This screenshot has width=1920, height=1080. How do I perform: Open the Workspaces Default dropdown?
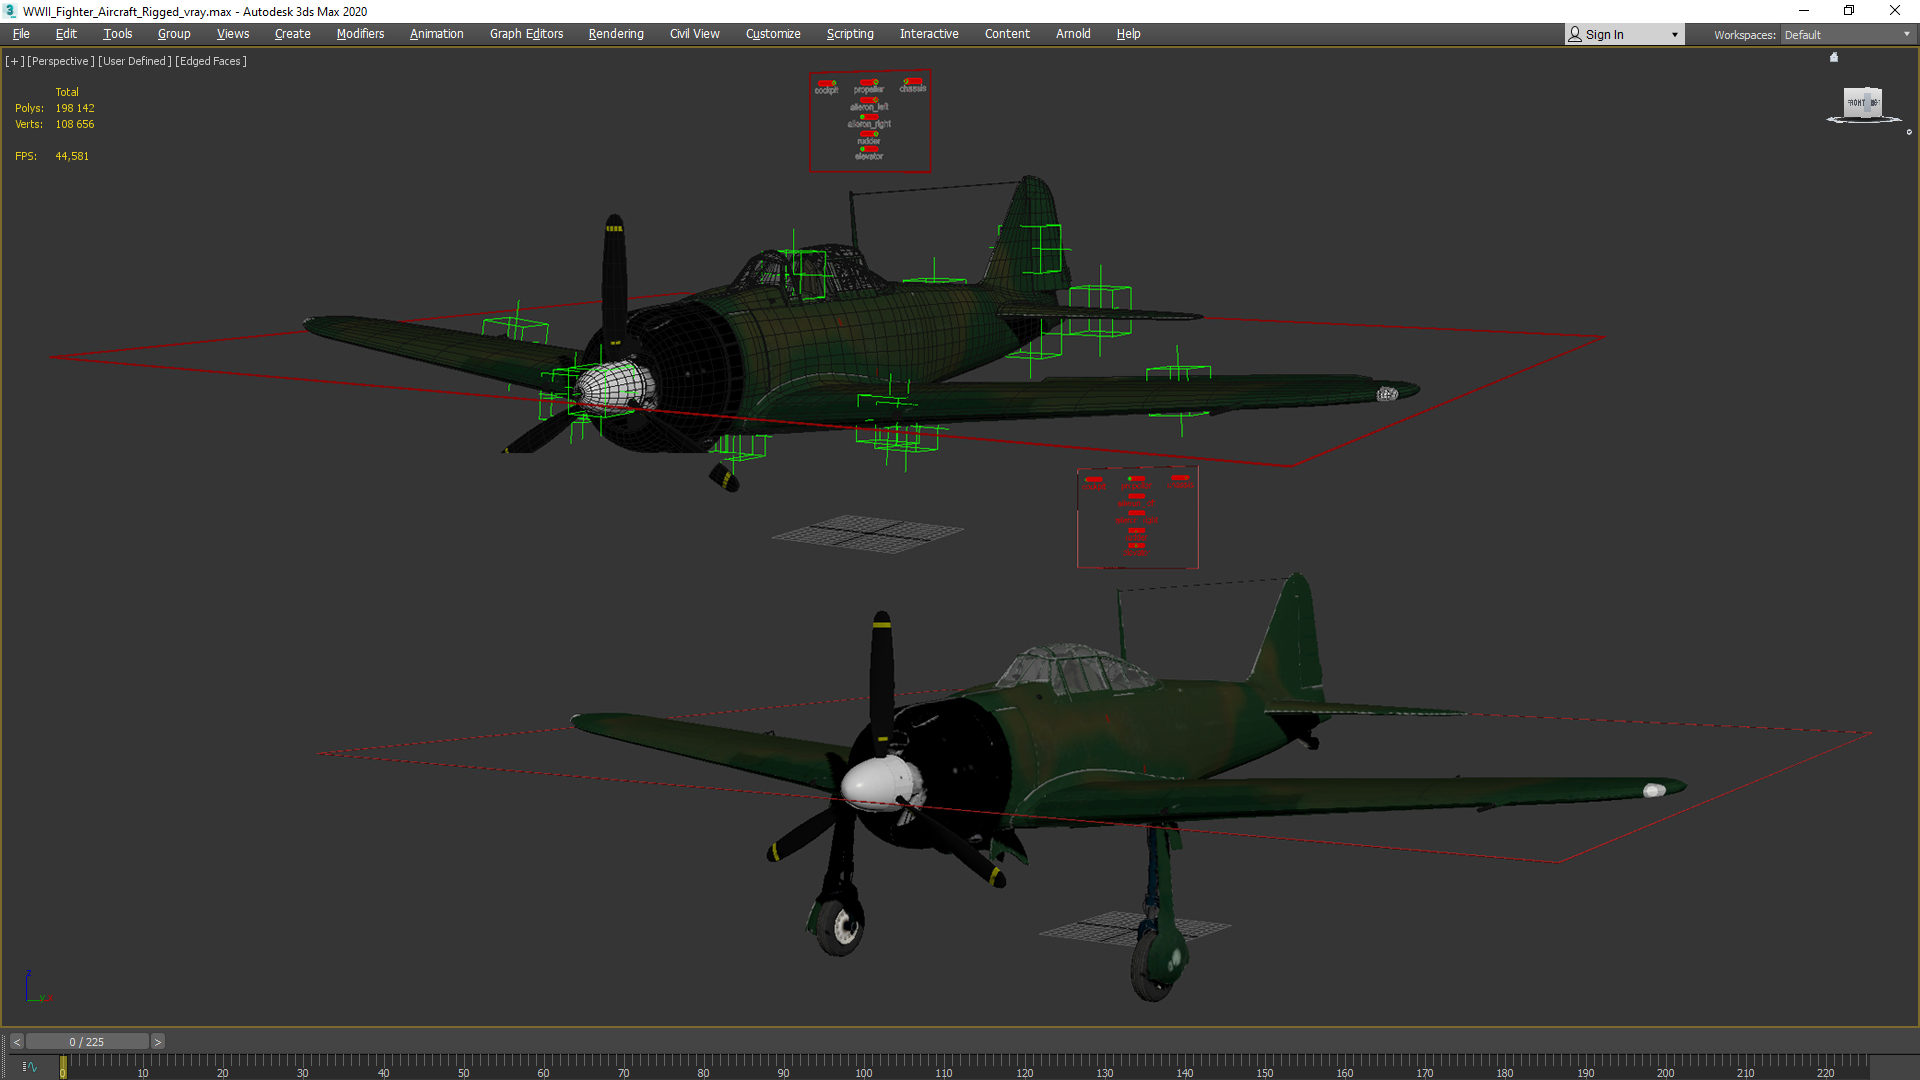1847,35
